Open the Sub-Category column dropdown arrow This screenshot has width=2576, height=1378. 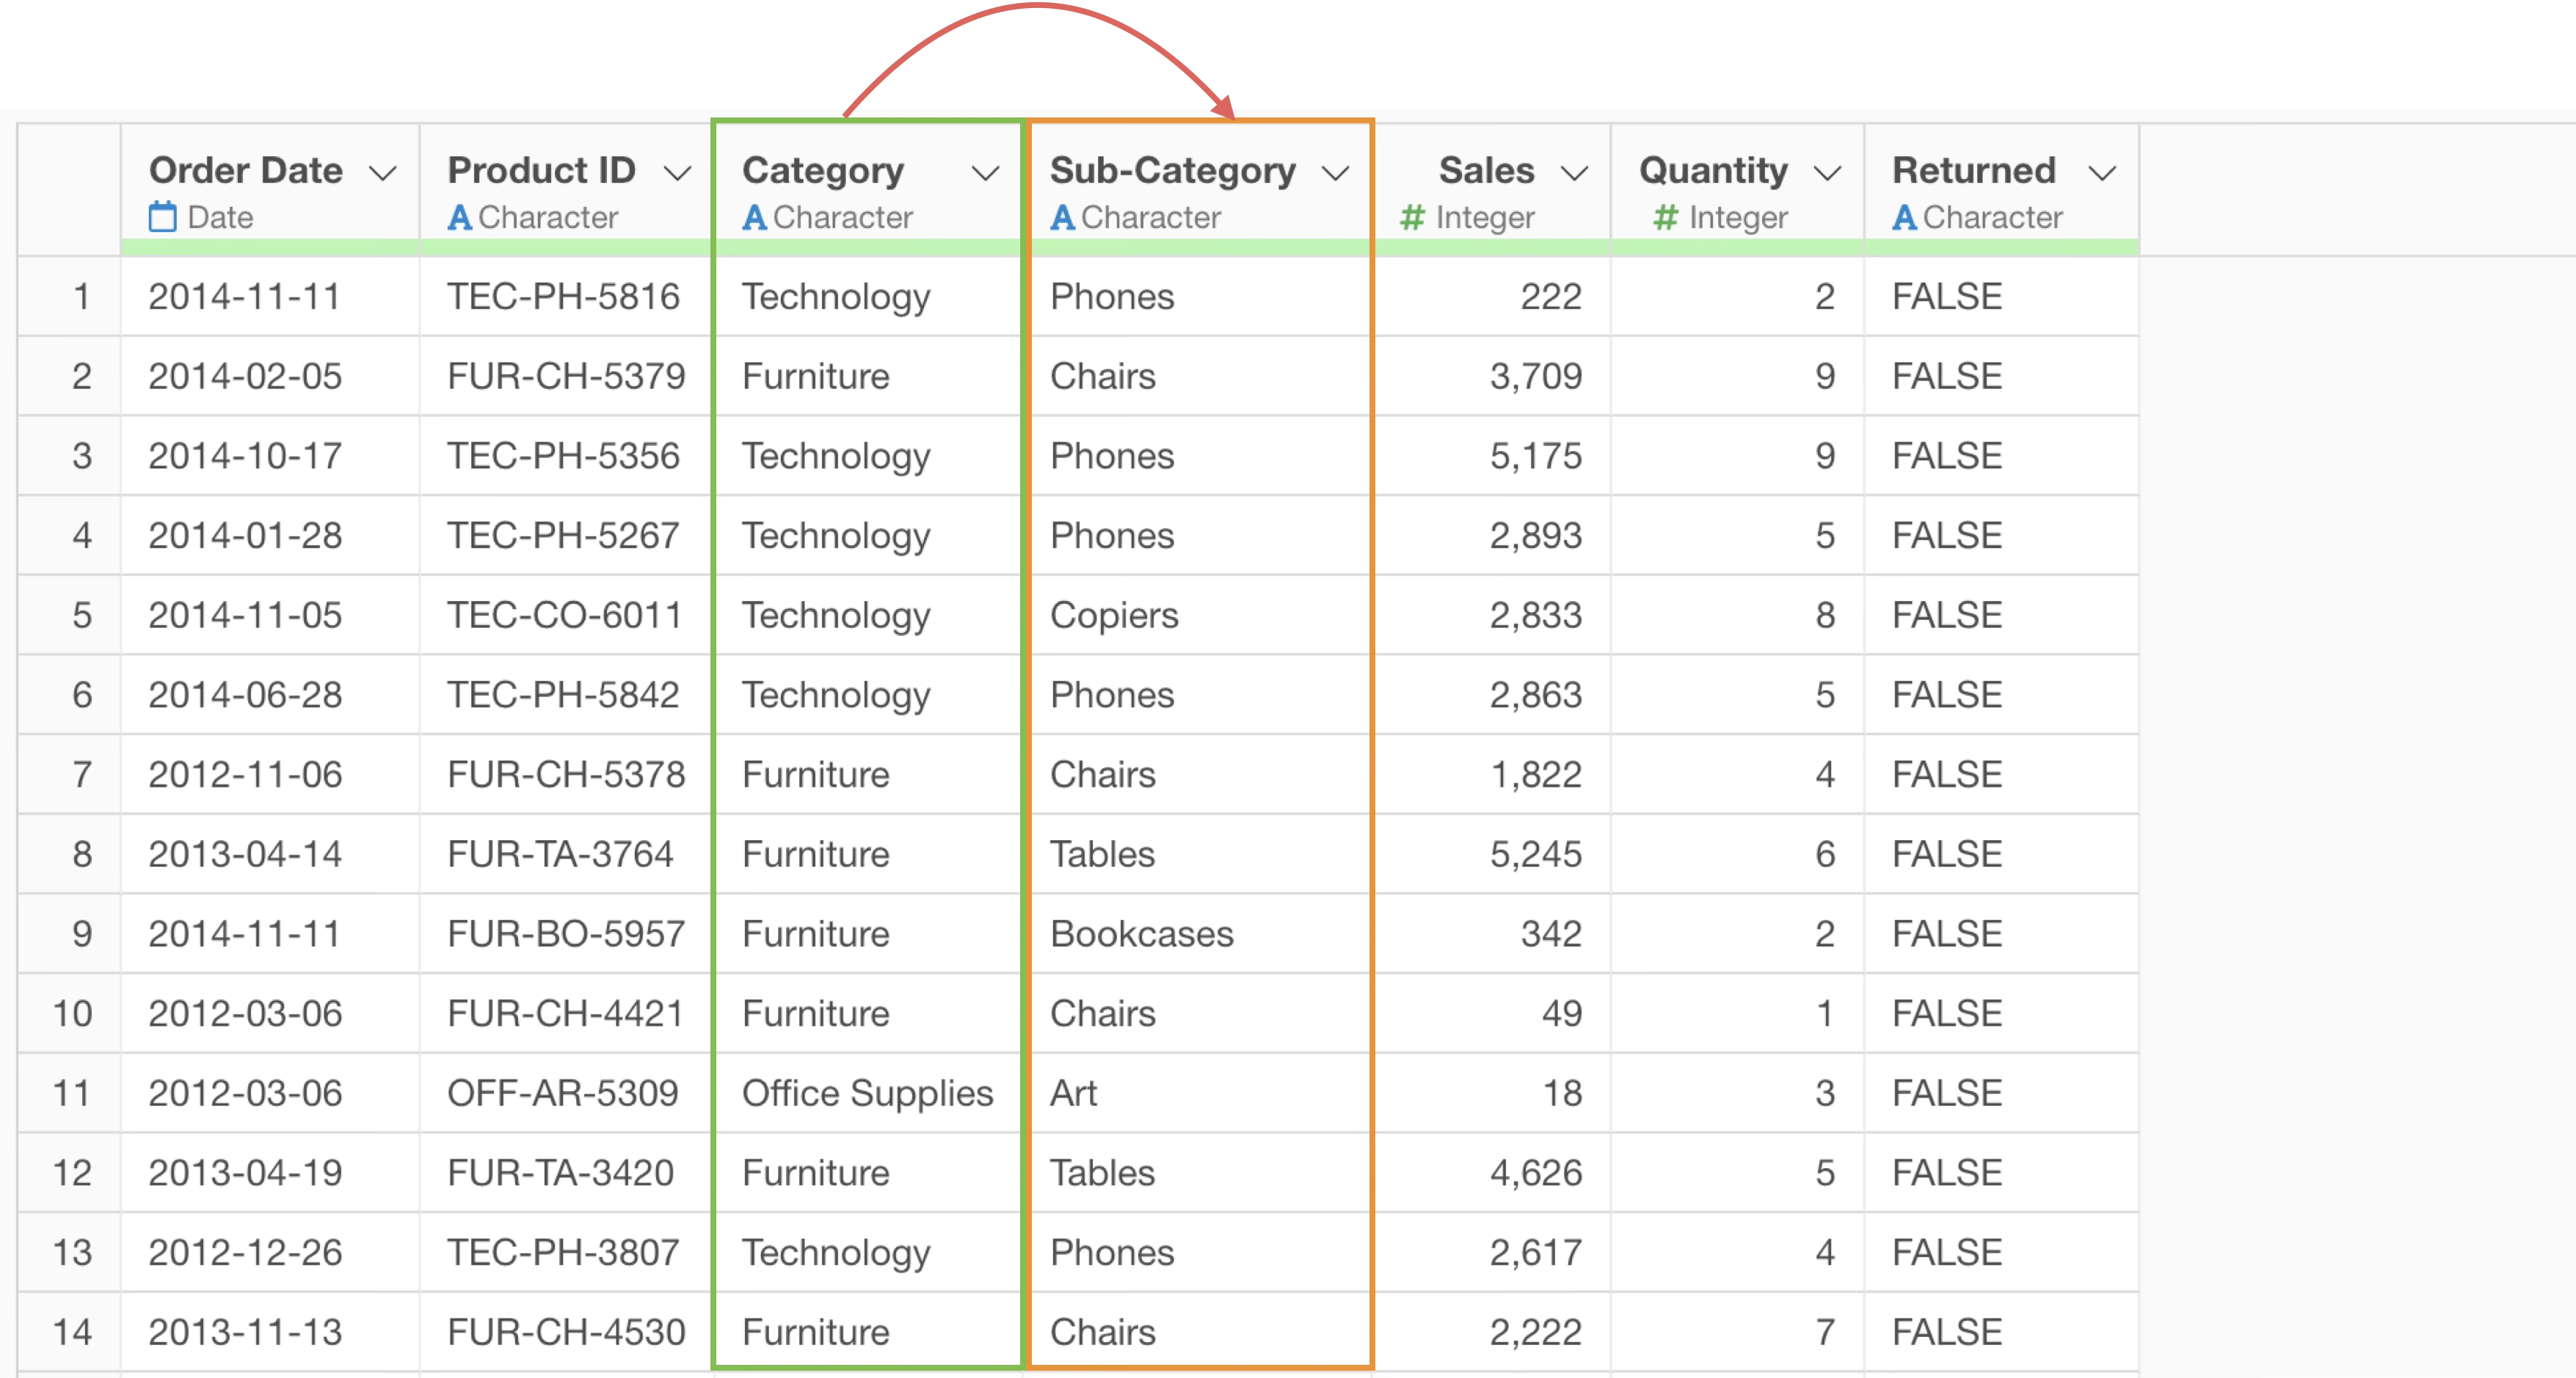click(1336, 173)
